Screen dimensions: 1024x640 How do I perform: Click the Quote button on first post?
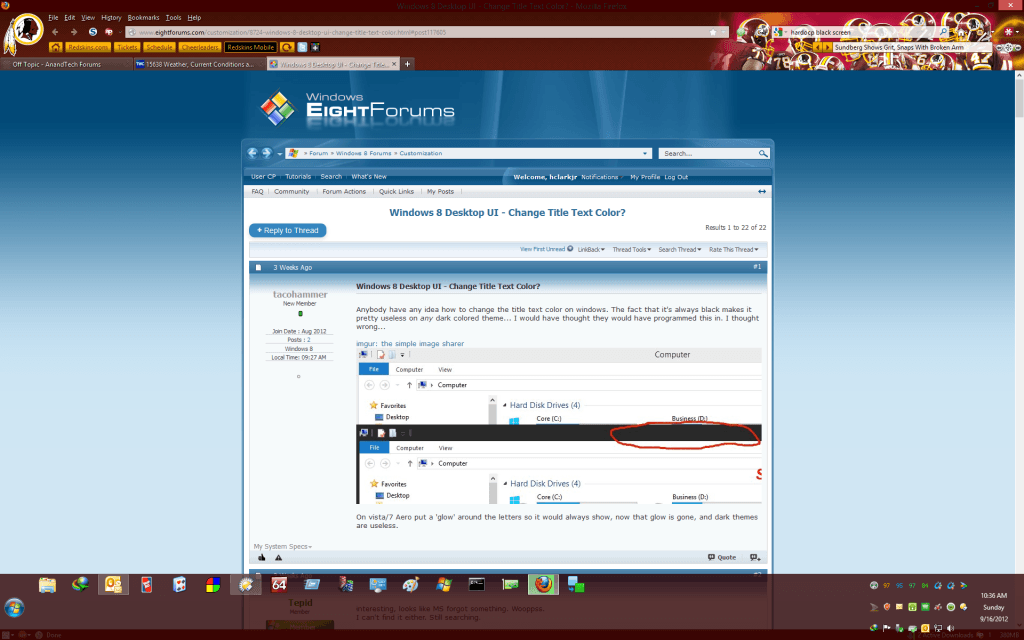[x=722, y=557]
